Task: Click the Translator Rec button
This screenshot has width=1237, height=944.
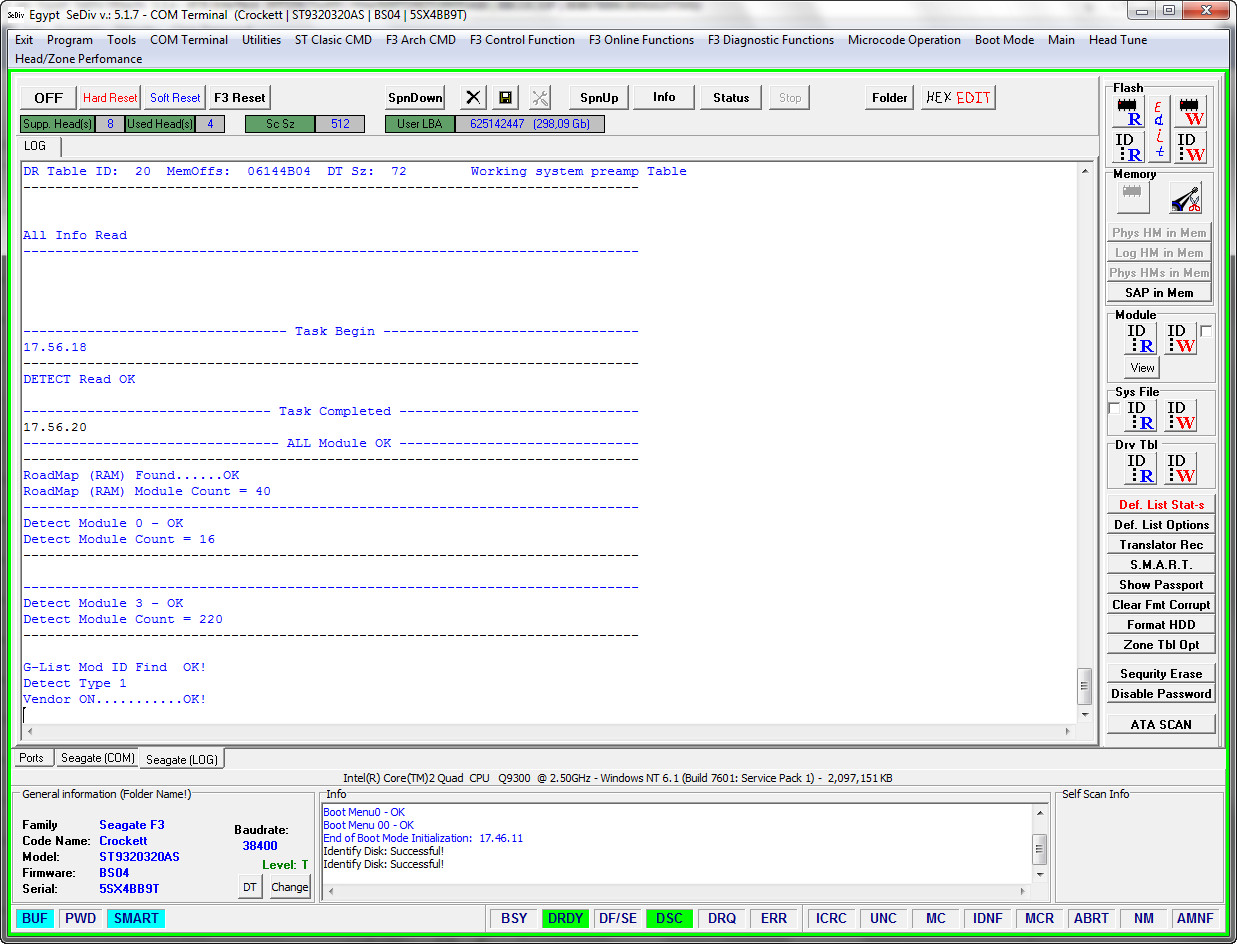Action: 1161,545
